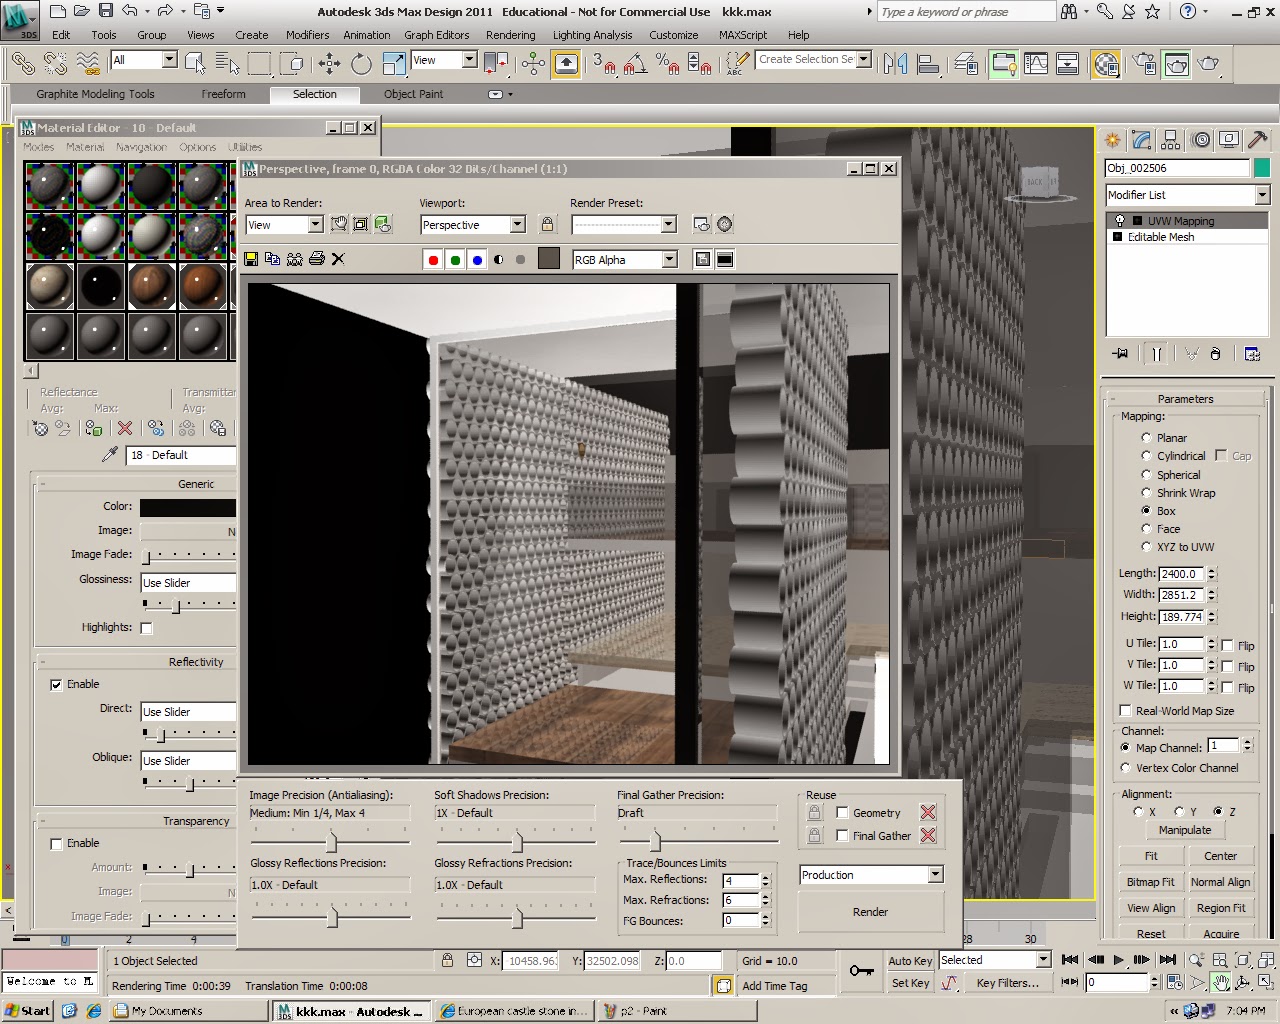Clear the rendered frame window image
Screen dimensions: 1280x1024
click(x=338, y=259)
